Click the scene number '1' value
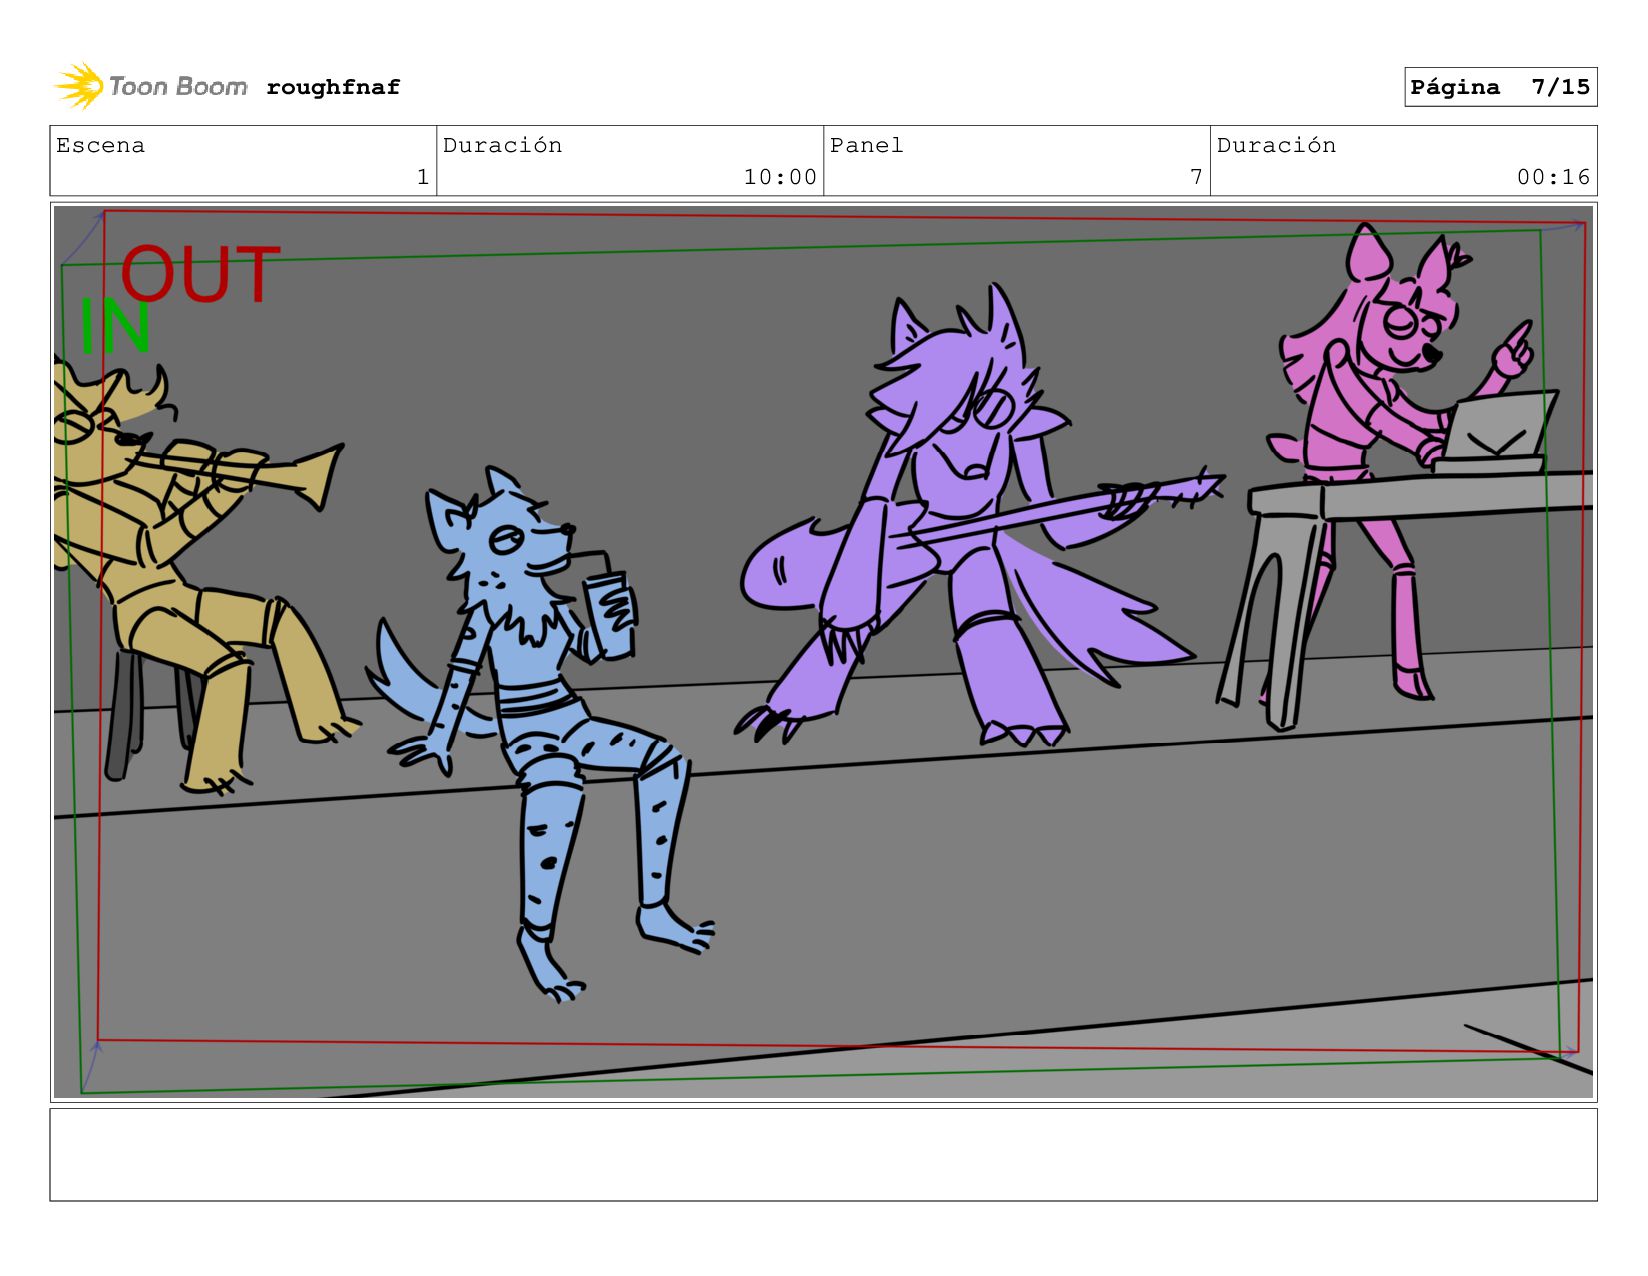Image resolution: width=1648 pixels, height=1276 pixels. pos(423,177)
